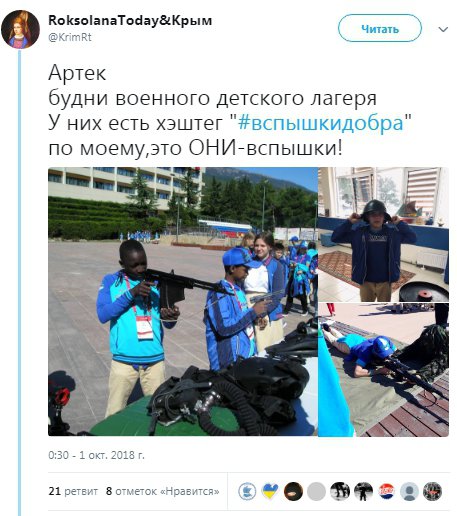Click the Читать follow button
Image resolution: width=457 pixels, height=516 pixels.
[x=380, y=28]
